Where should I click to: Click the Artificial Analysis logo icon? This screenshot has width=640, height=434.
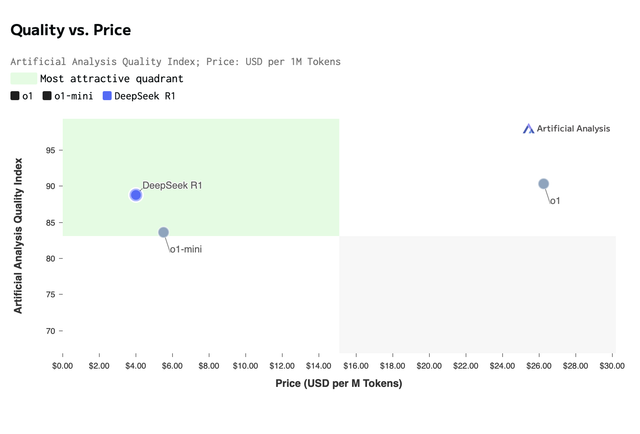[529, 128]
